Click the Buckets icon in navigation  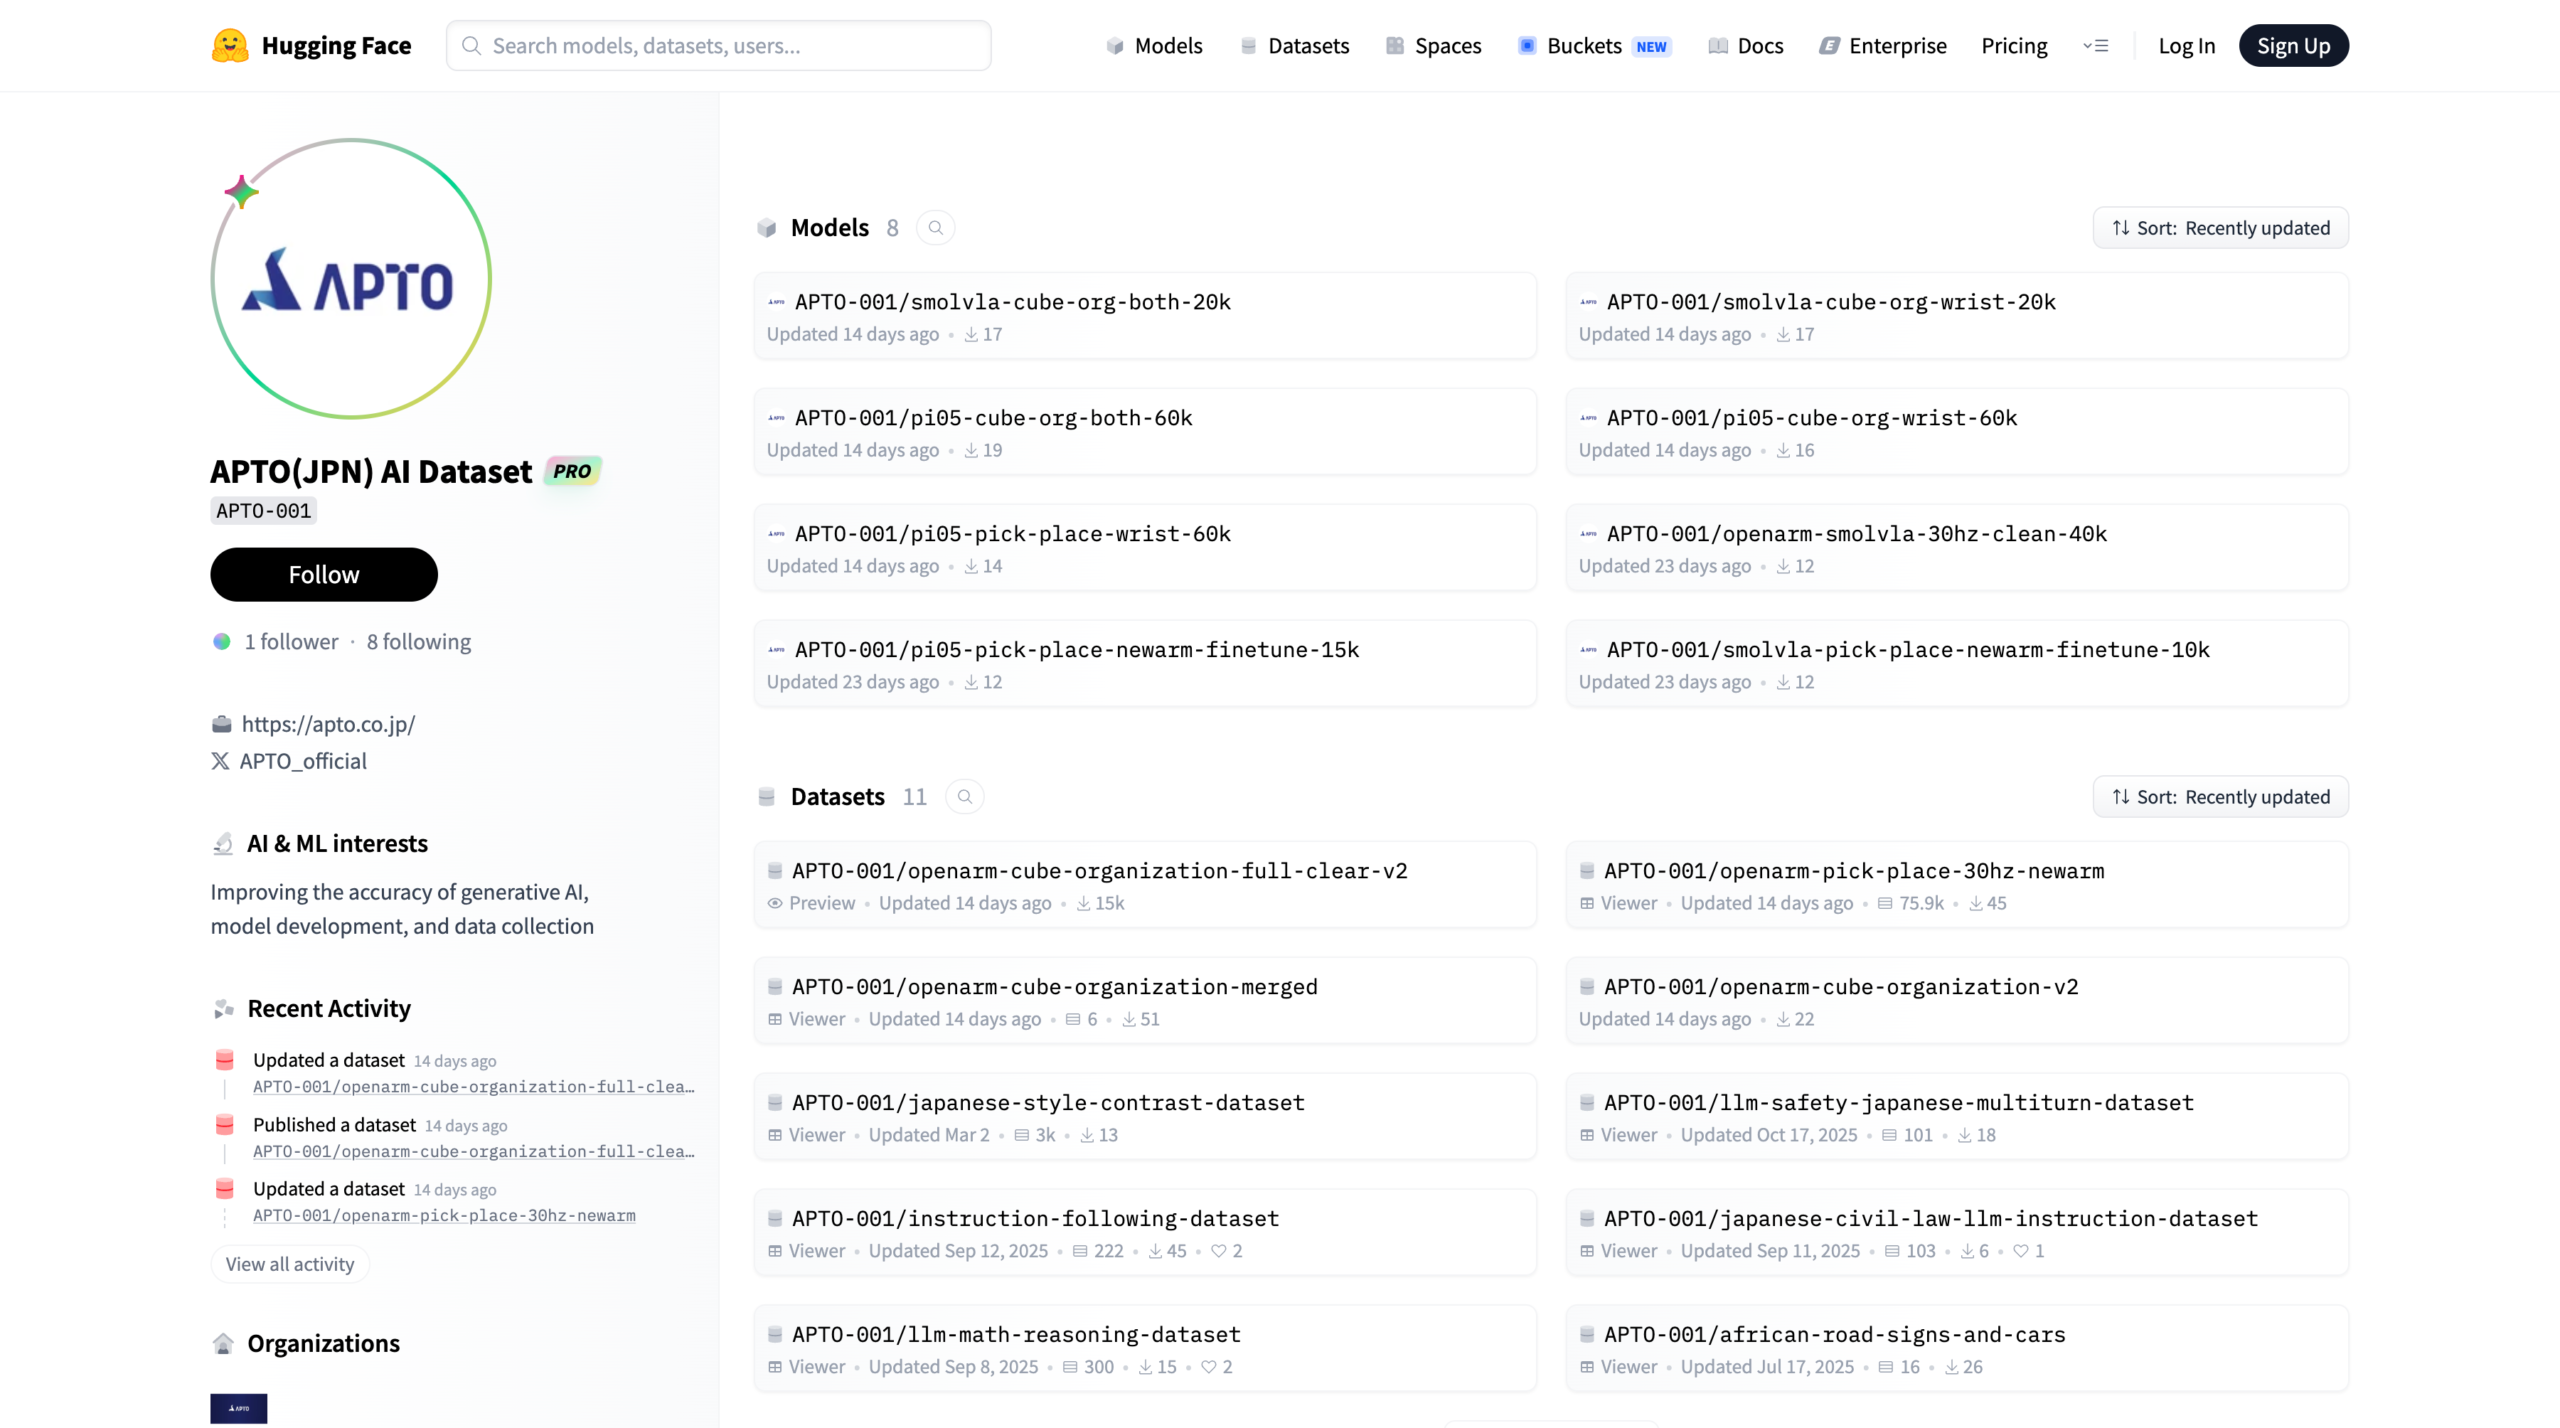tap(1527, 46)
